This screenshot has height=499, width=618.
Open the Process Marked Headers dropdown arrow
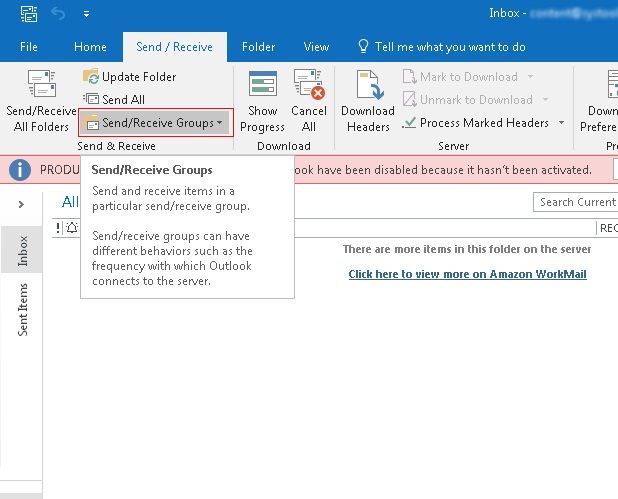click(x=561, y=123)
